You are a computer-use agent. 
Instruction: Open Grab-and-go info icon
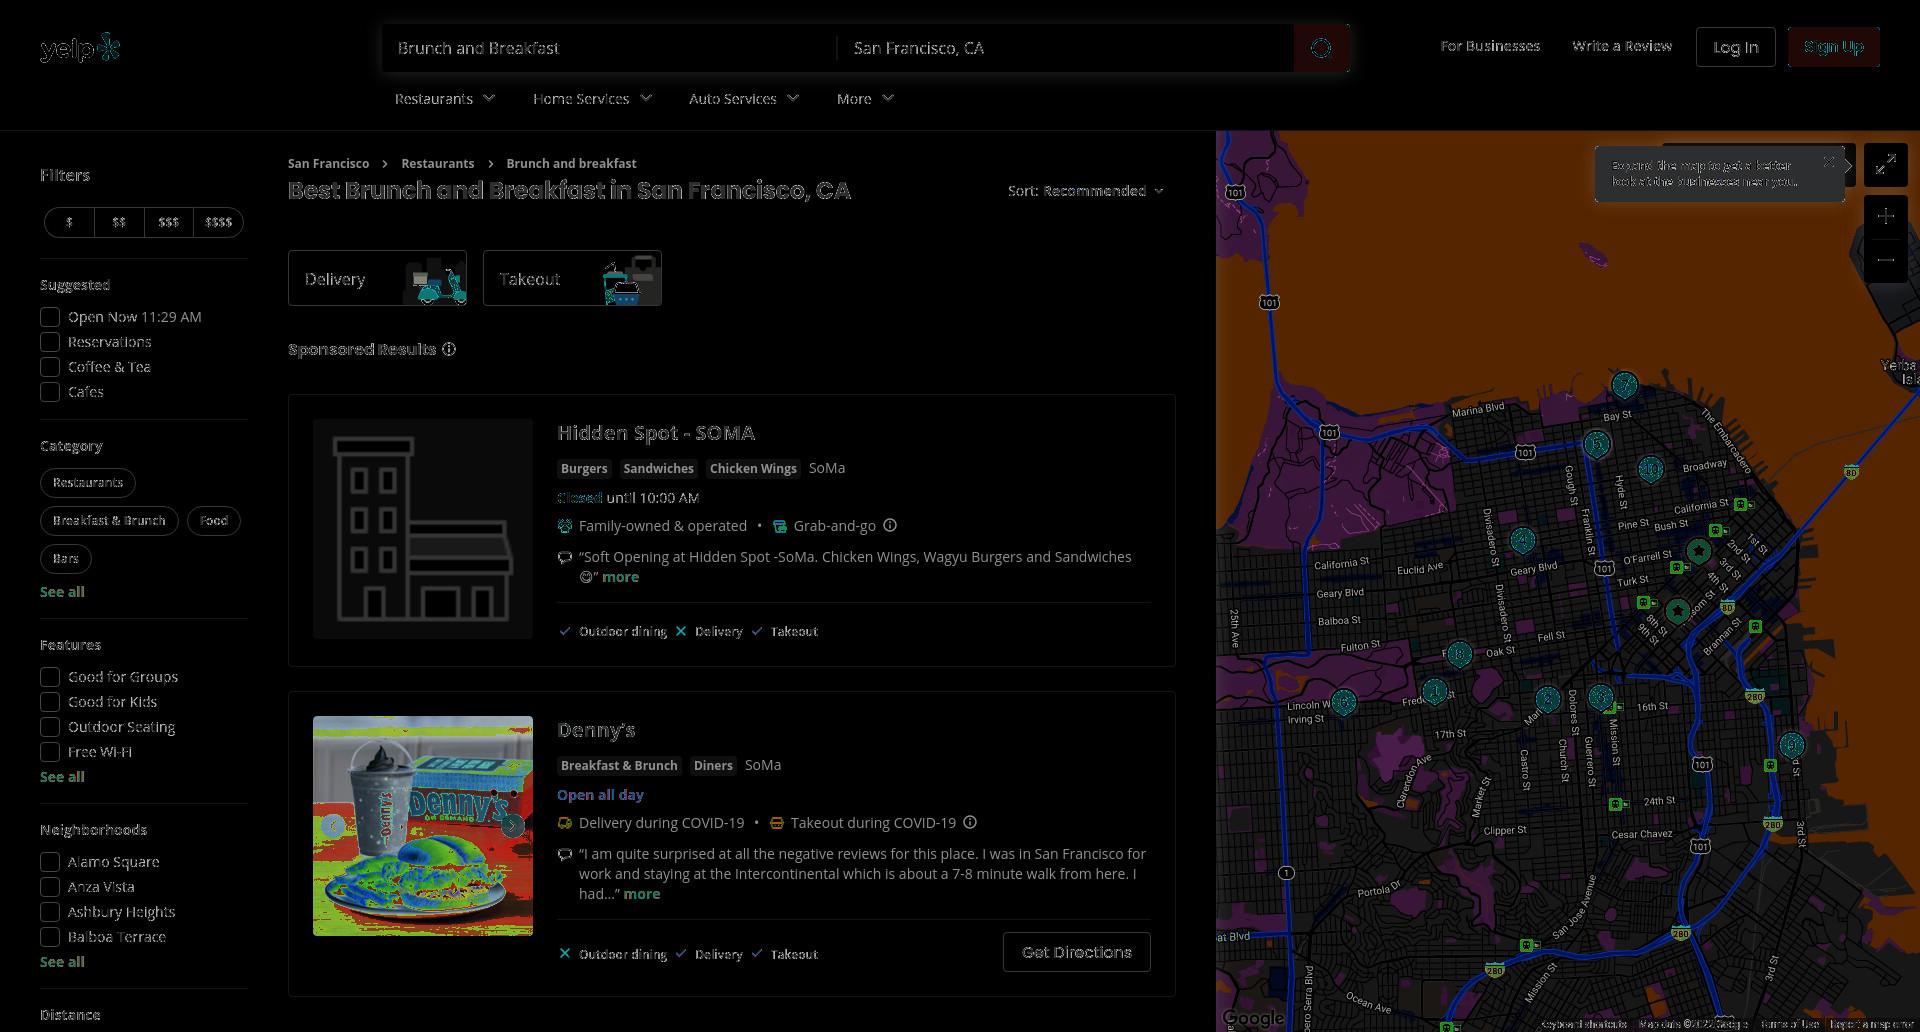(x=890, y=525)
